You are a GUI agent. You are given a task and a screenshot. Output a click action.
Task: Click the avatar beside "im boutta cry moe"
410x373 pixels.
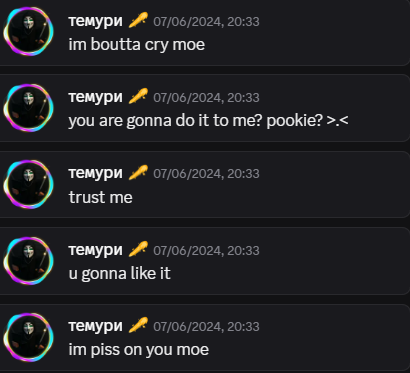click(29, 31)
